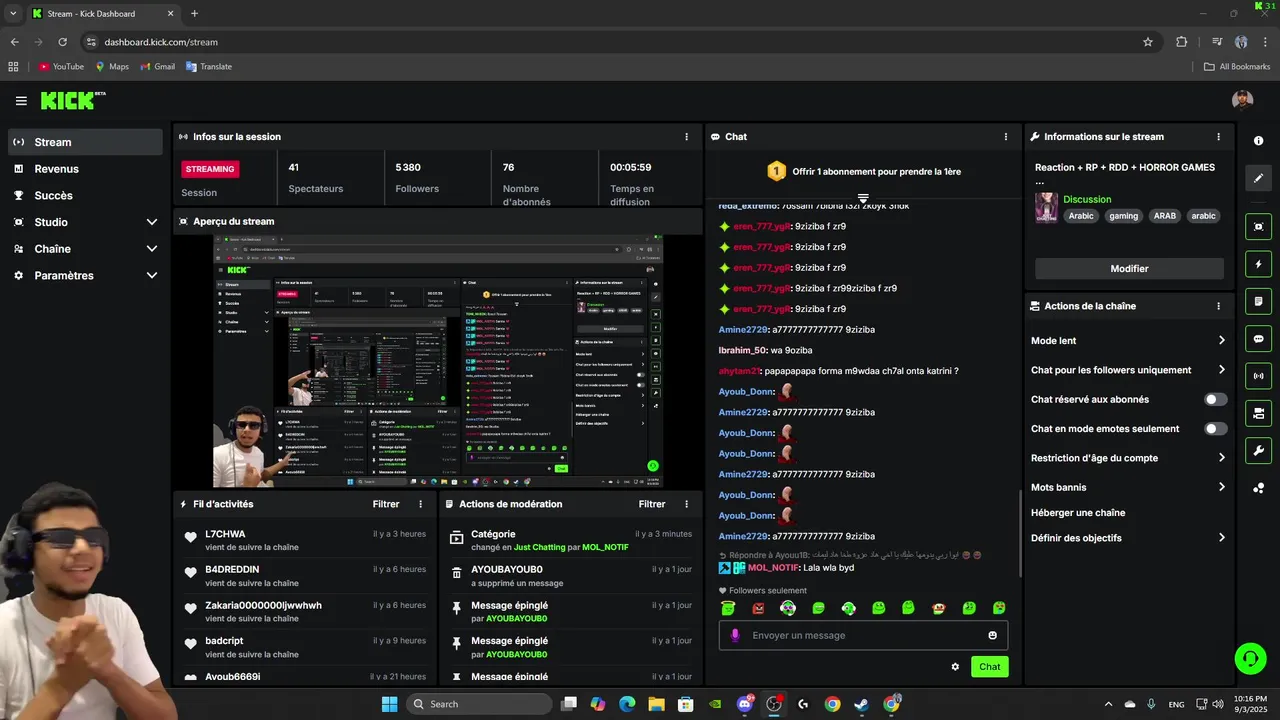This screenshot has height=720, width=1280.
Task: Open Discord from the taskbar
Action: point(744,704)
